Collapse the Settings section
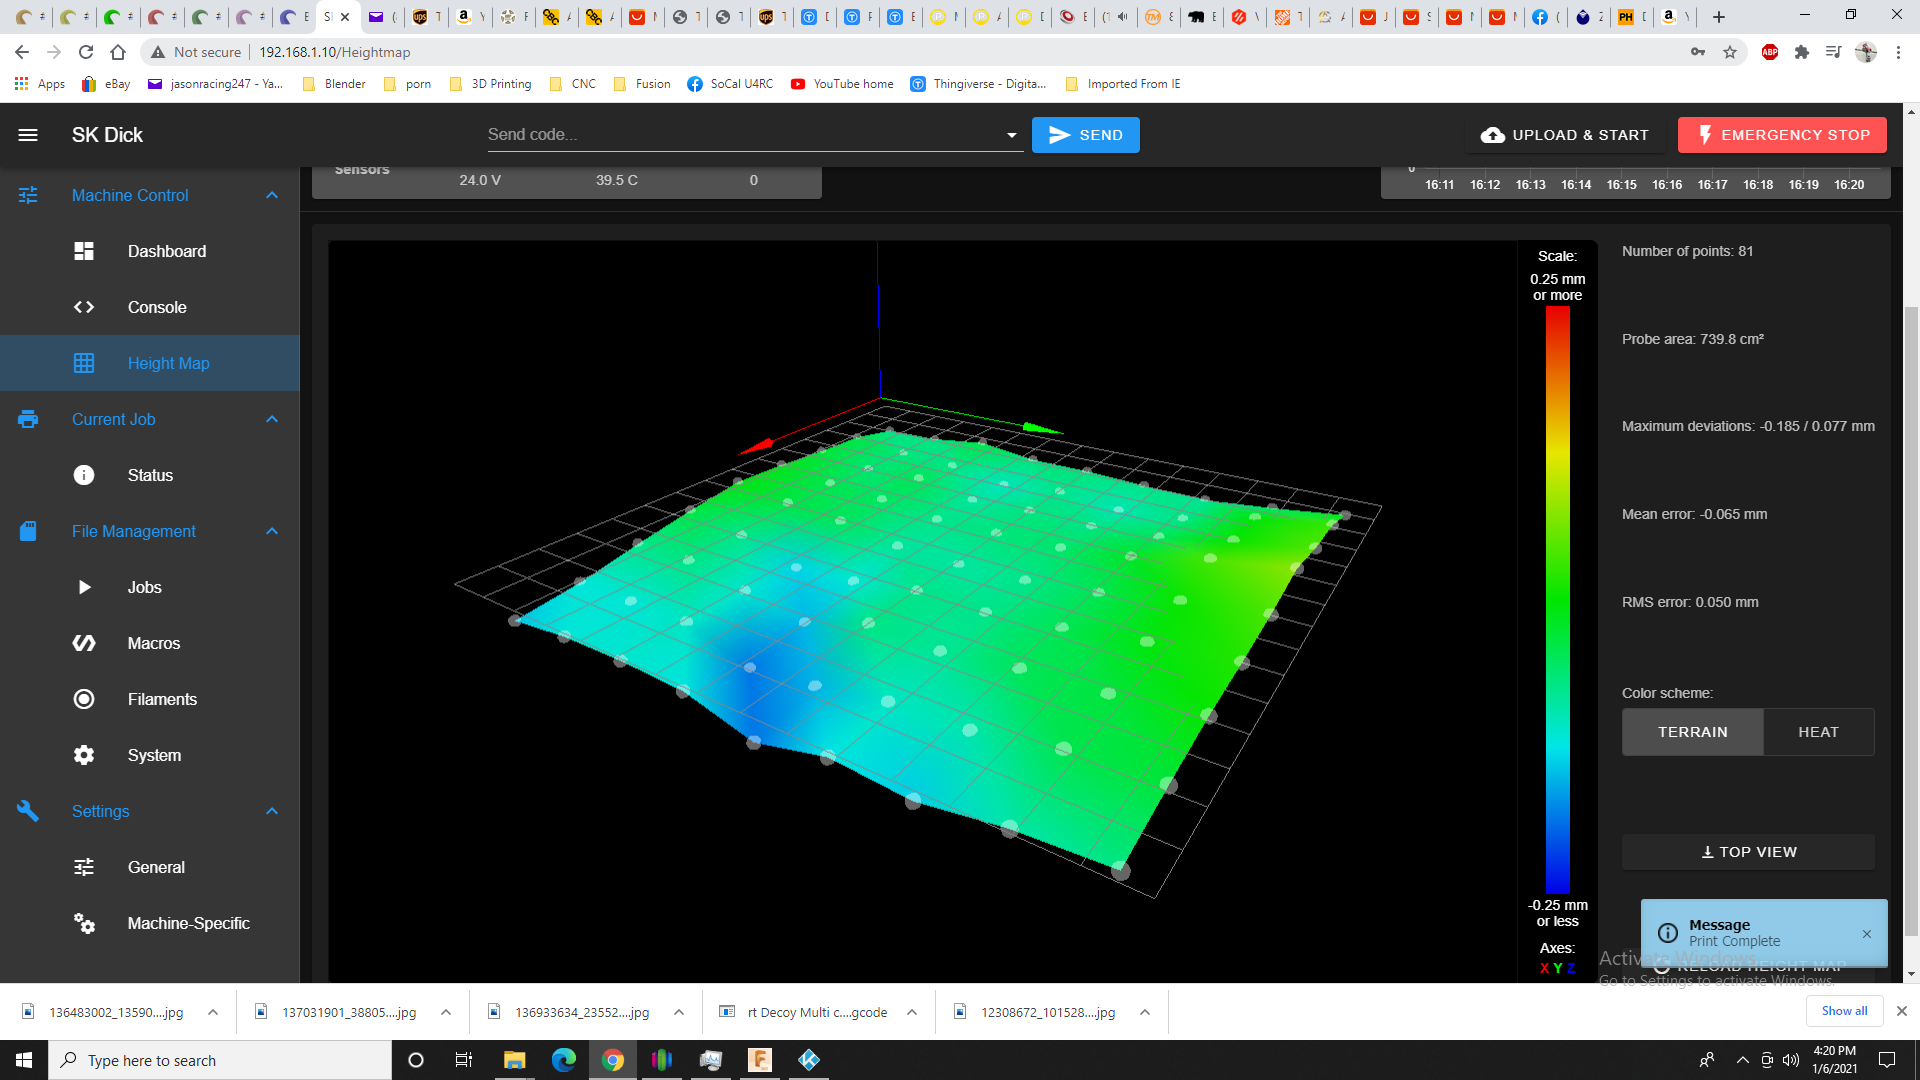The width and height of the screenshot is (1920, 1080). (272, 811)
